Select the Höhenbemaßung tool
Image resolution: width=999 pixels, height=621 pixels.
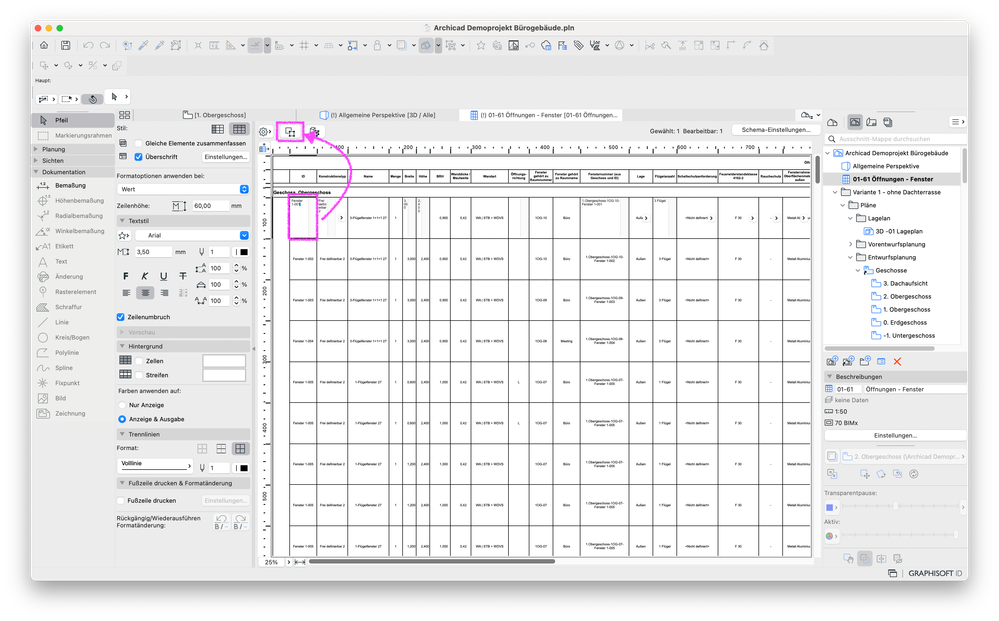click(x=73, y=201)
